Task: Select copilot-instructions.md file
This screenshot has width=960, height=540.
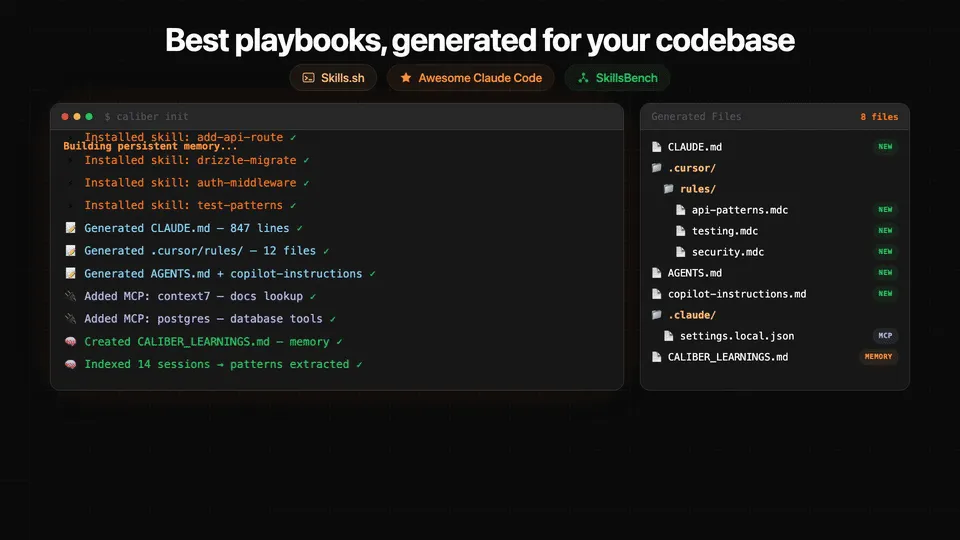Action: point(737,294)
